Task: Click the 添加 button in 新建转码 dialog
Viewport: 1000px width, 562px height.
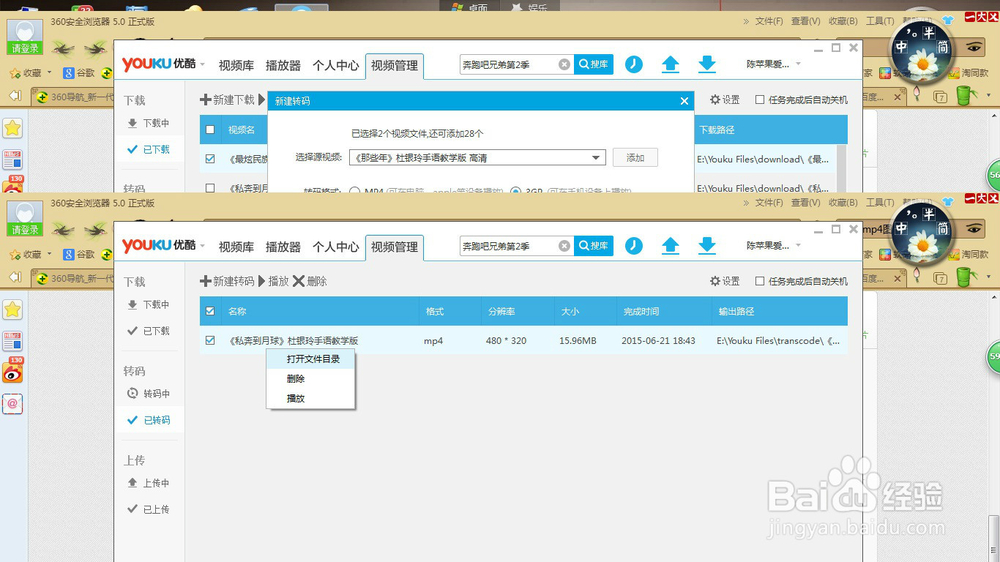Action: click(x=635, y=158)
